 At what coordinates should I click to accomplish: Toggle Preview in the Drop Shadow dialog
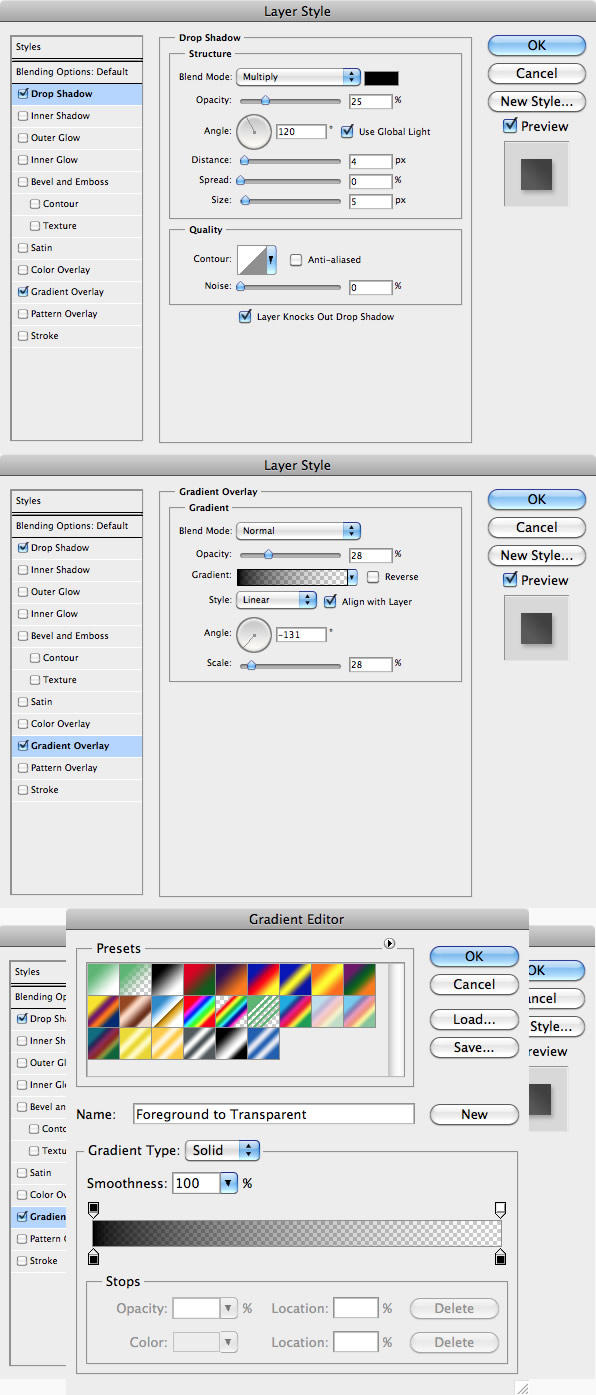[510, 126]
